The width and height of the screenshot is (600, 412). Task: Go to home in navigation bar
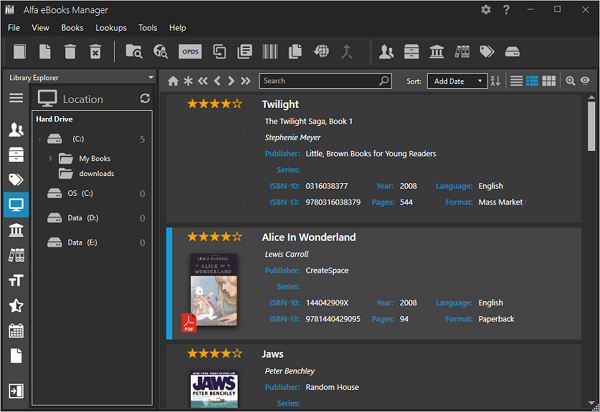click(x=173, y=81)
